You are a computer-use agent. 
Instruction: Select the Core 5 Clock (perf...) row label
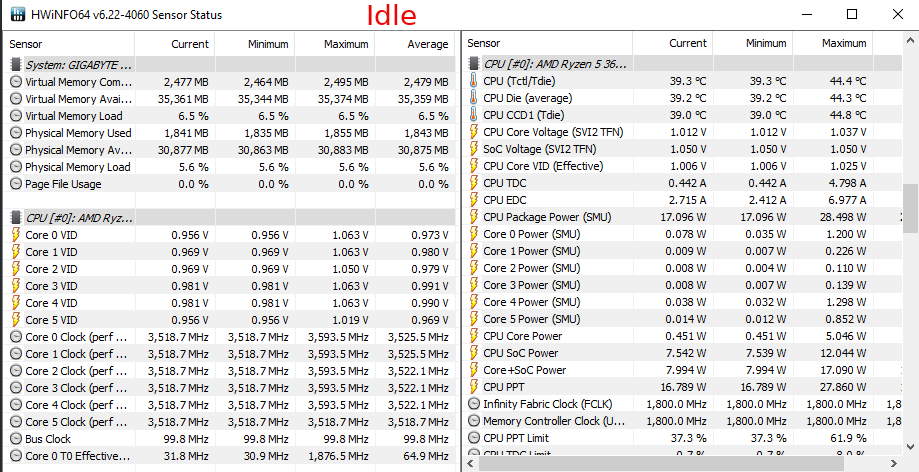[x=76, y=422]
